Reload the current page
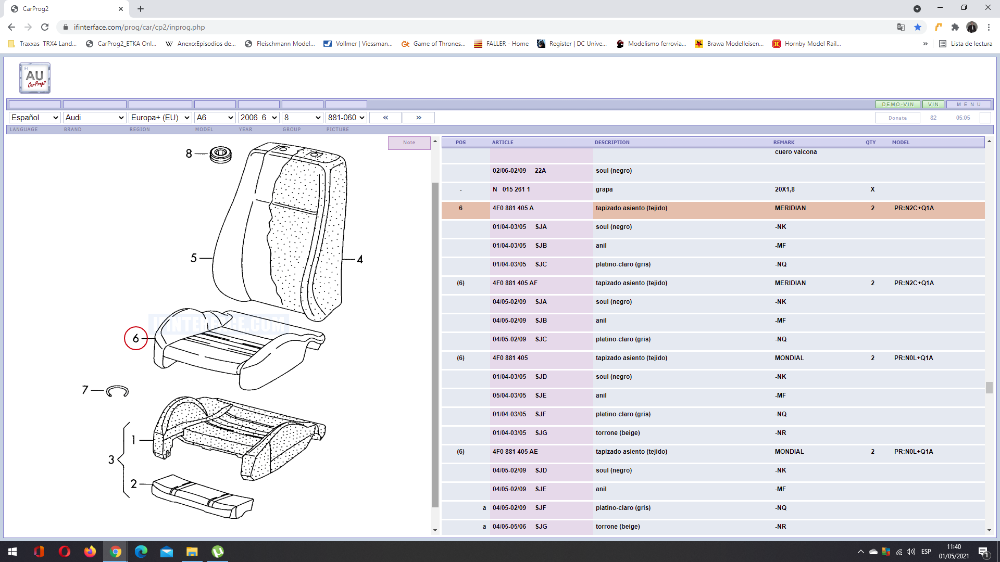Viewport: 1000px width, 562px height. [x=45, y=27]
